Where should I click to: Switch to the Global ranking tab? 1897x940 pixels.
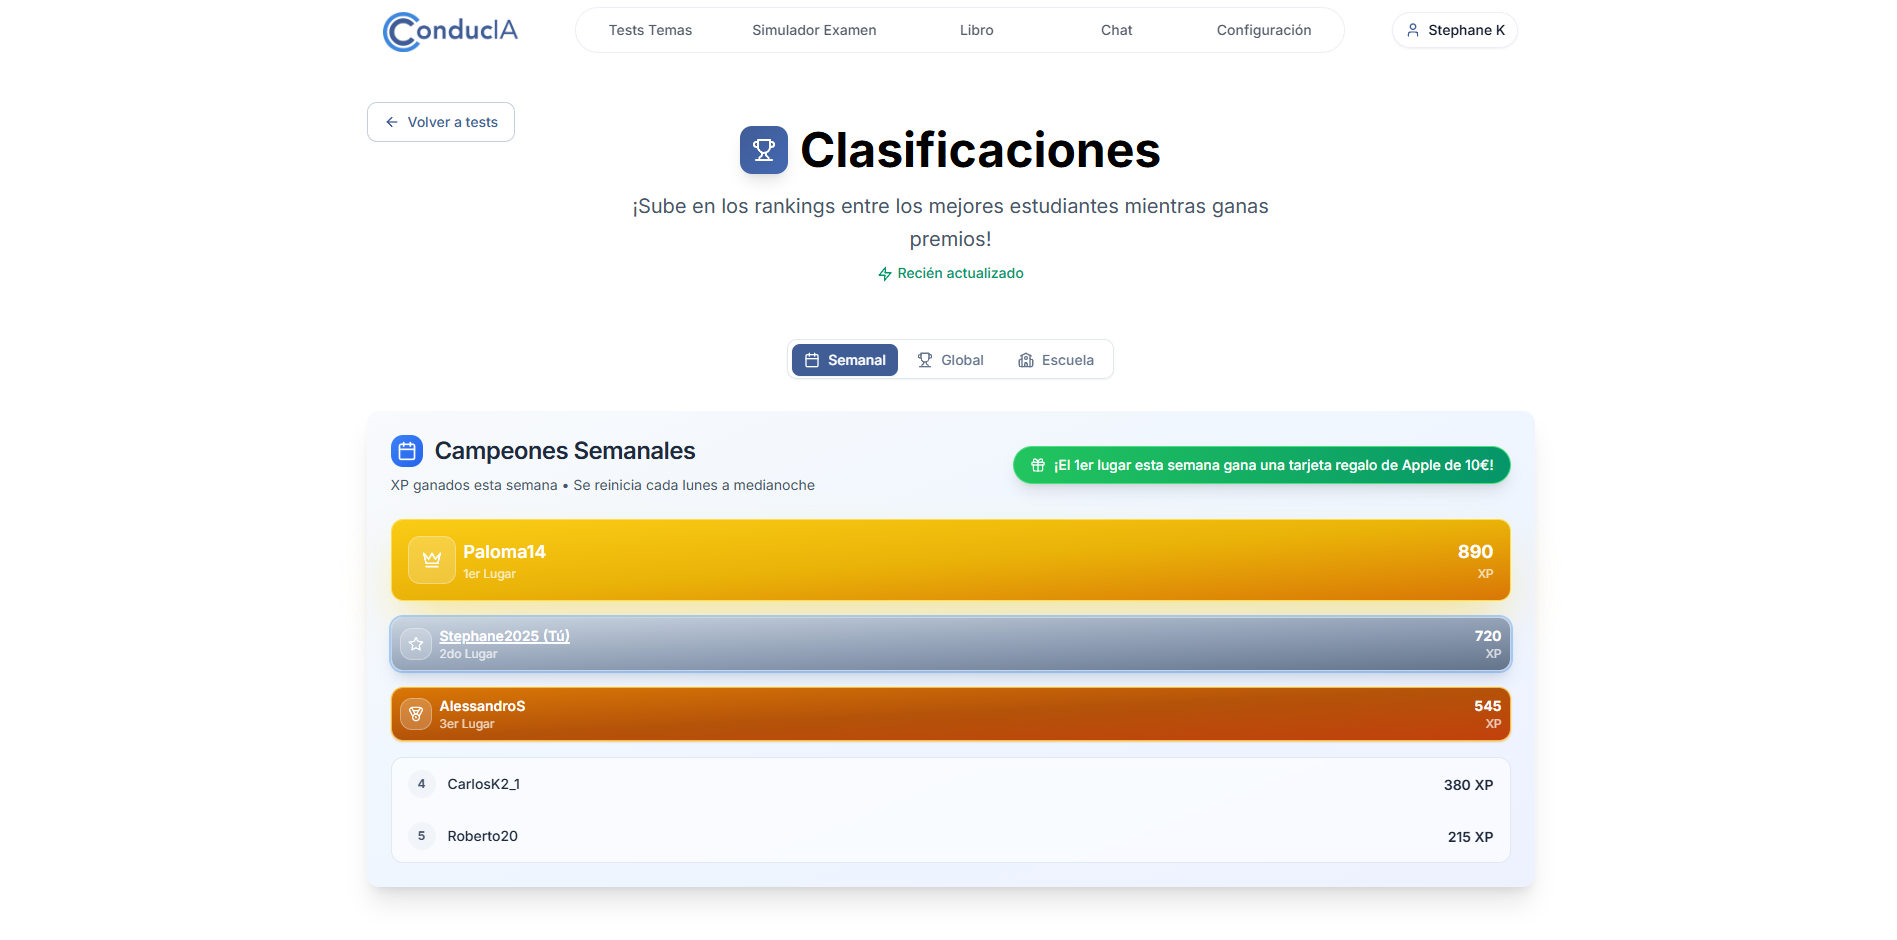coord(951,360)
